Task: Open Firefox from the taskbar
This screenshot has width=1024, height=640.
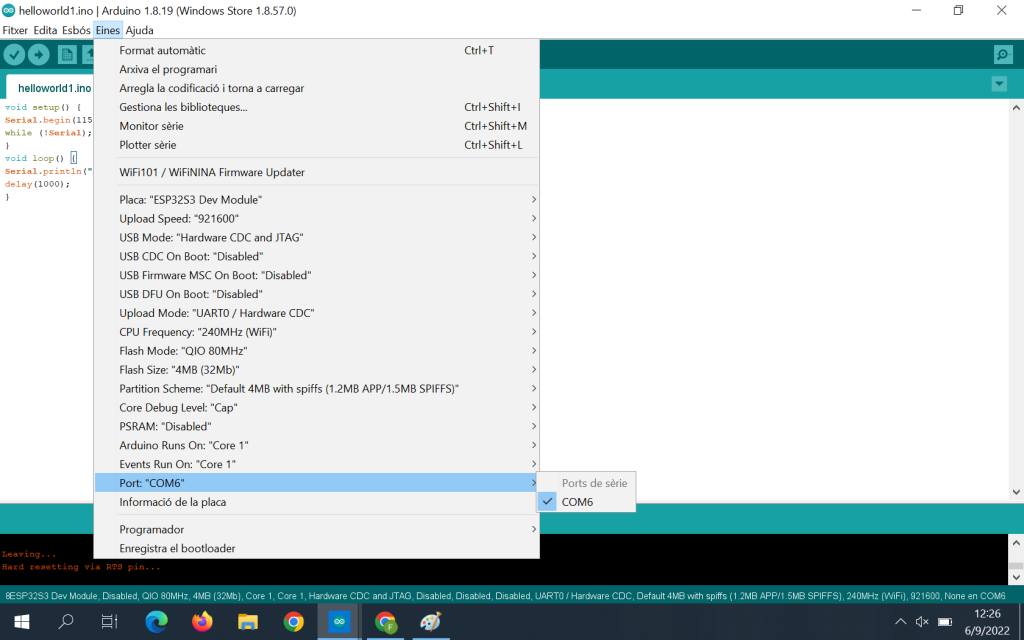Action: pos(202,622)
